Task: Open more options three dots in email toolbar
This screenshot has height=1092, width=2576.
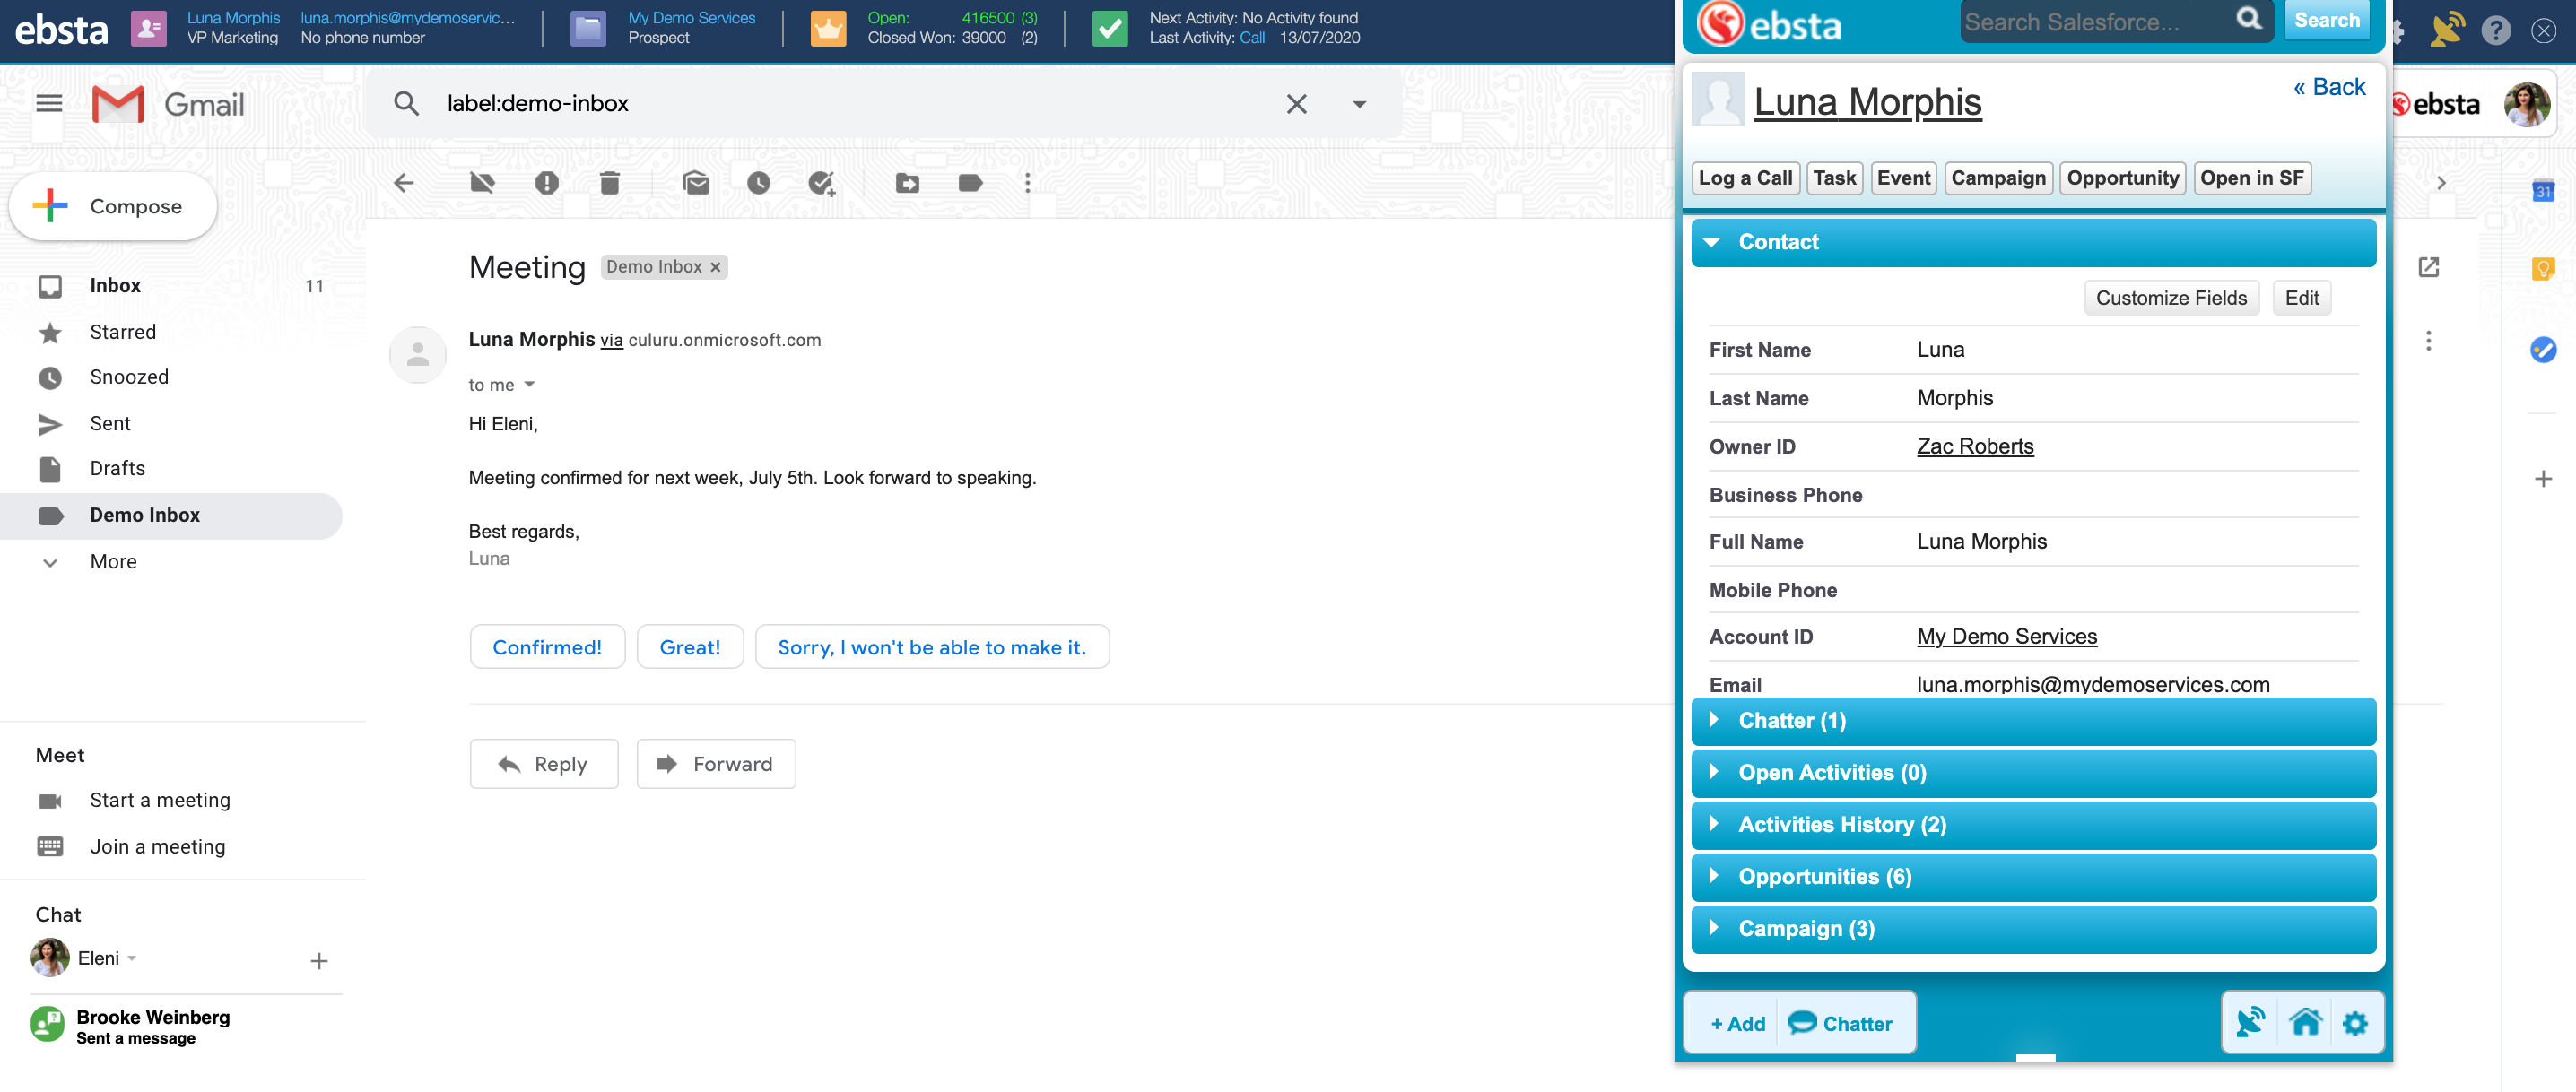Action: 1027,183
